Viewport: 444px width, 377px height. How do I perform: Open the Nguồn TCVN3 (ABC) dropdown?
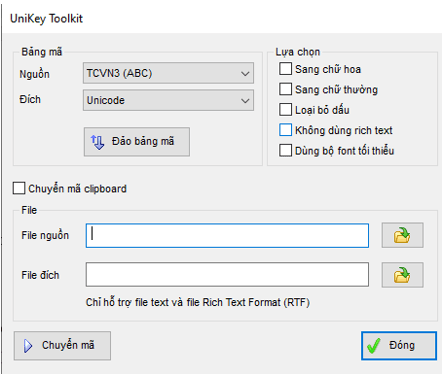point(168,73)
